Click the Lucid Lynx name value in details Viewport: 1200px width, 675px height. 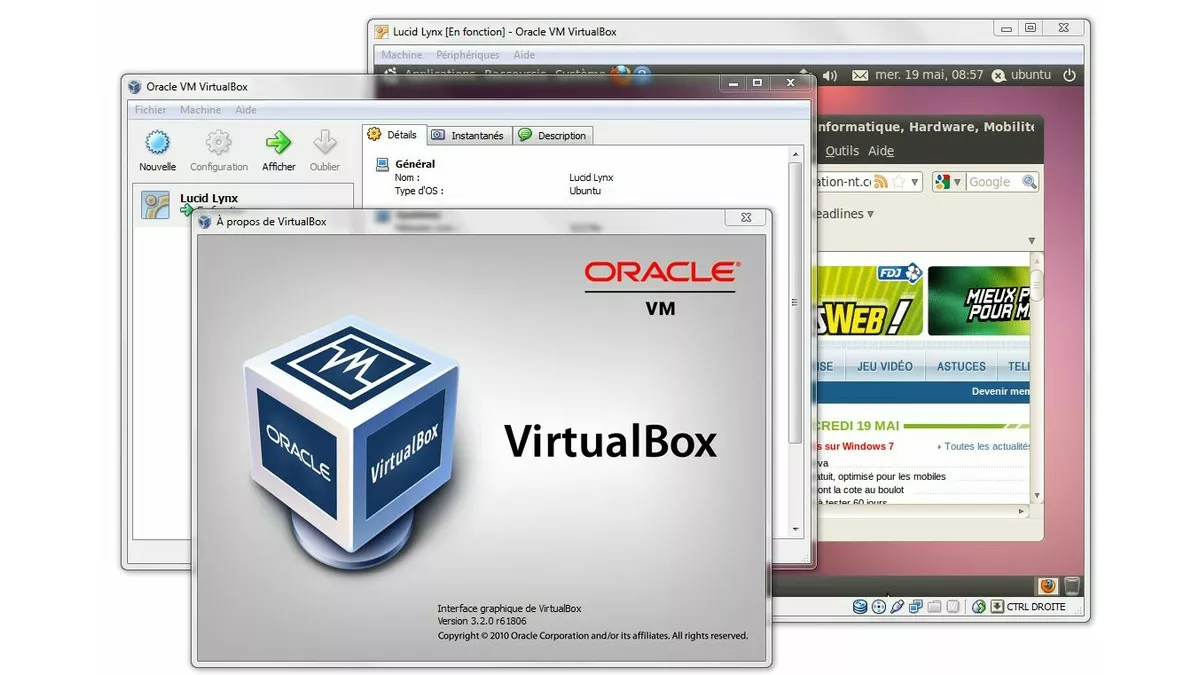coord(591,178)
